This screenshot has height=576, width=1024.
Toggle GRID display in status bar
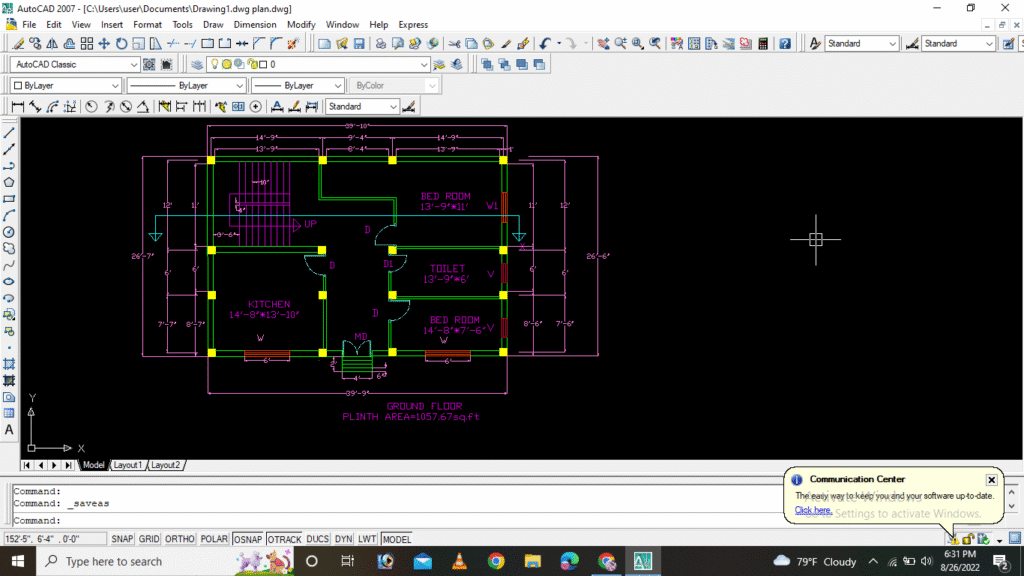tap(149, 539)
